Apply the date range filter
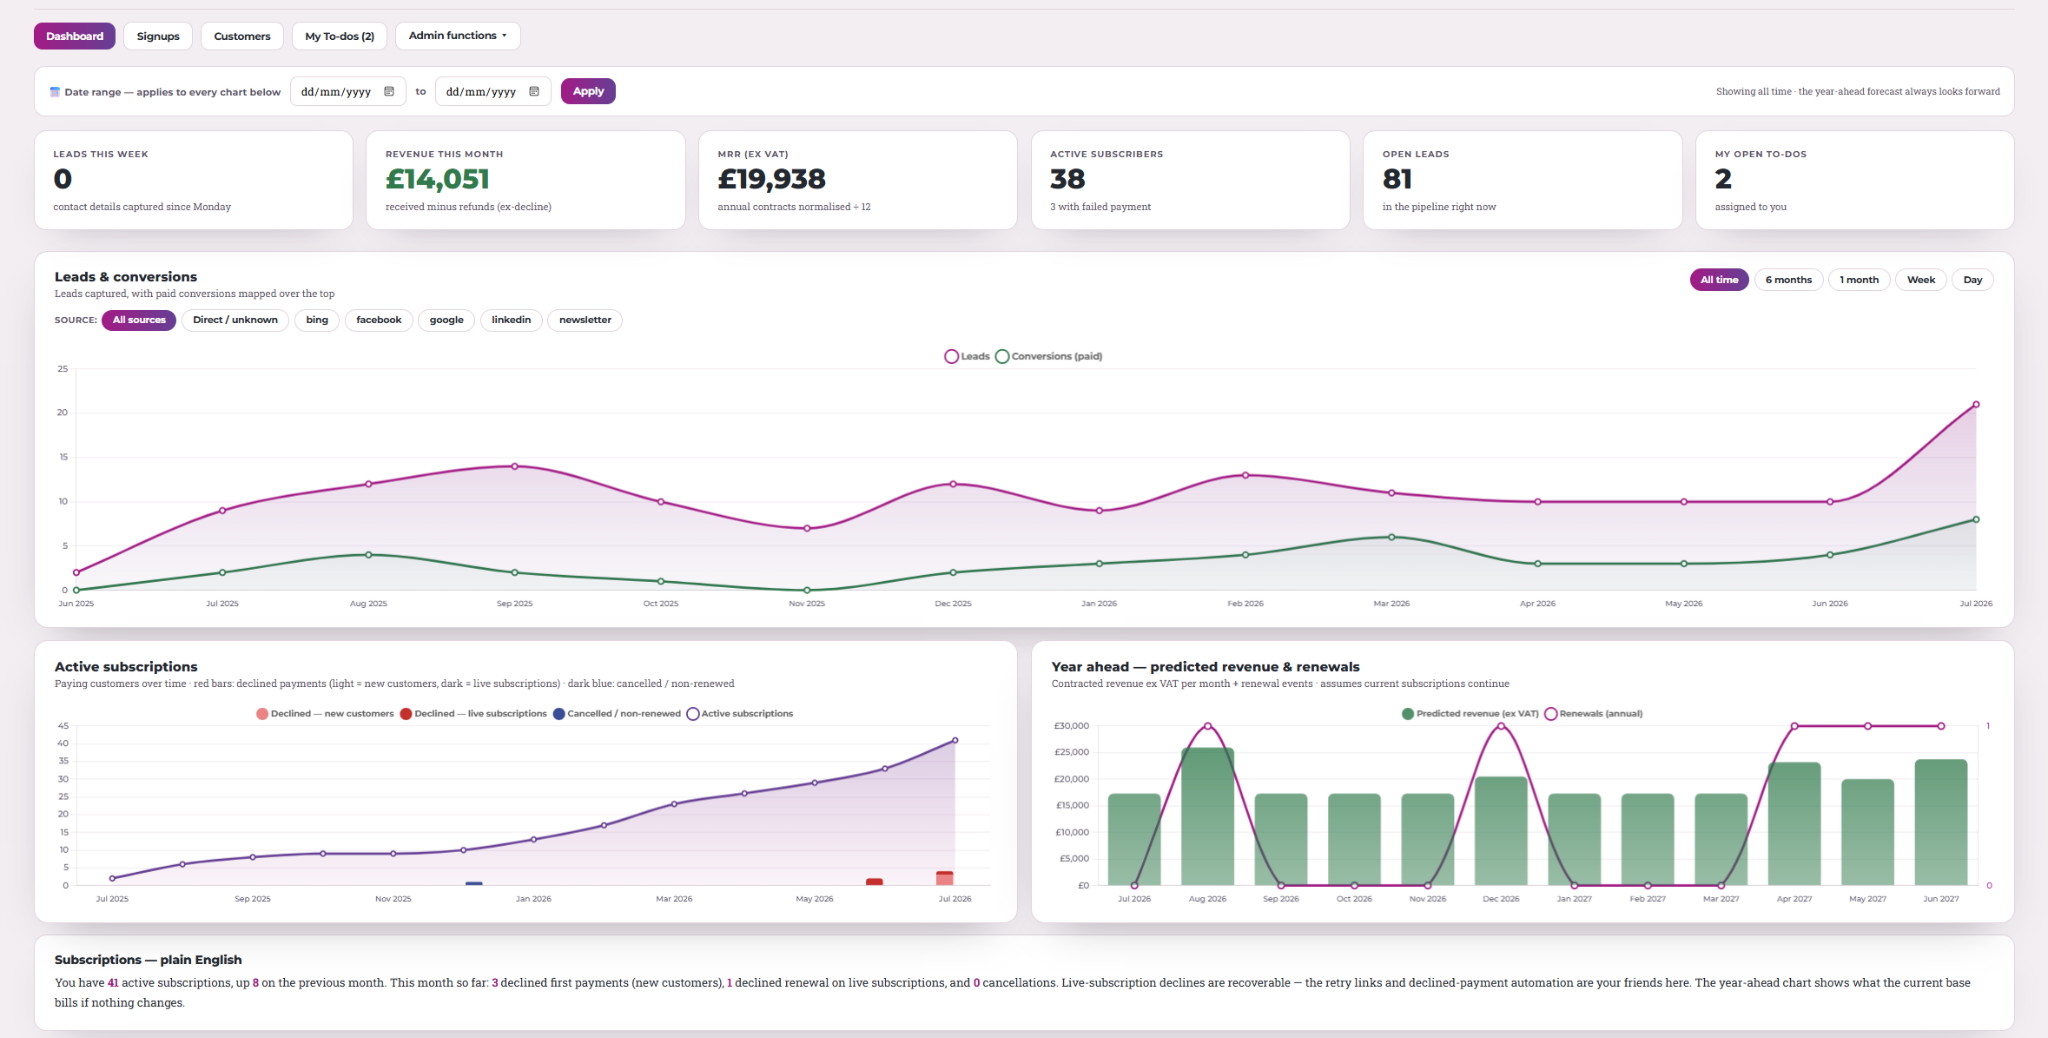 [x=588, y=91]
